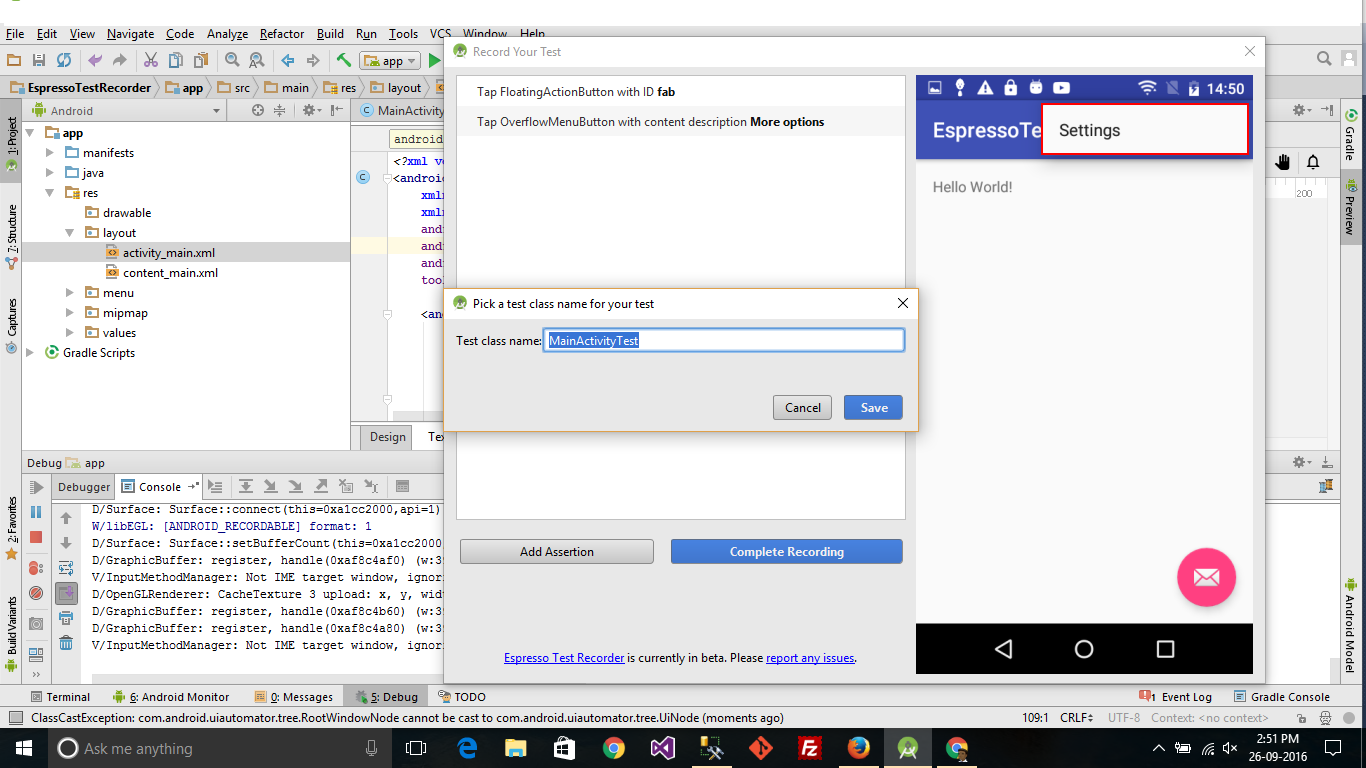
Task: Click the report any issues link
Action: pyautogui.click(x=810, y=658)
